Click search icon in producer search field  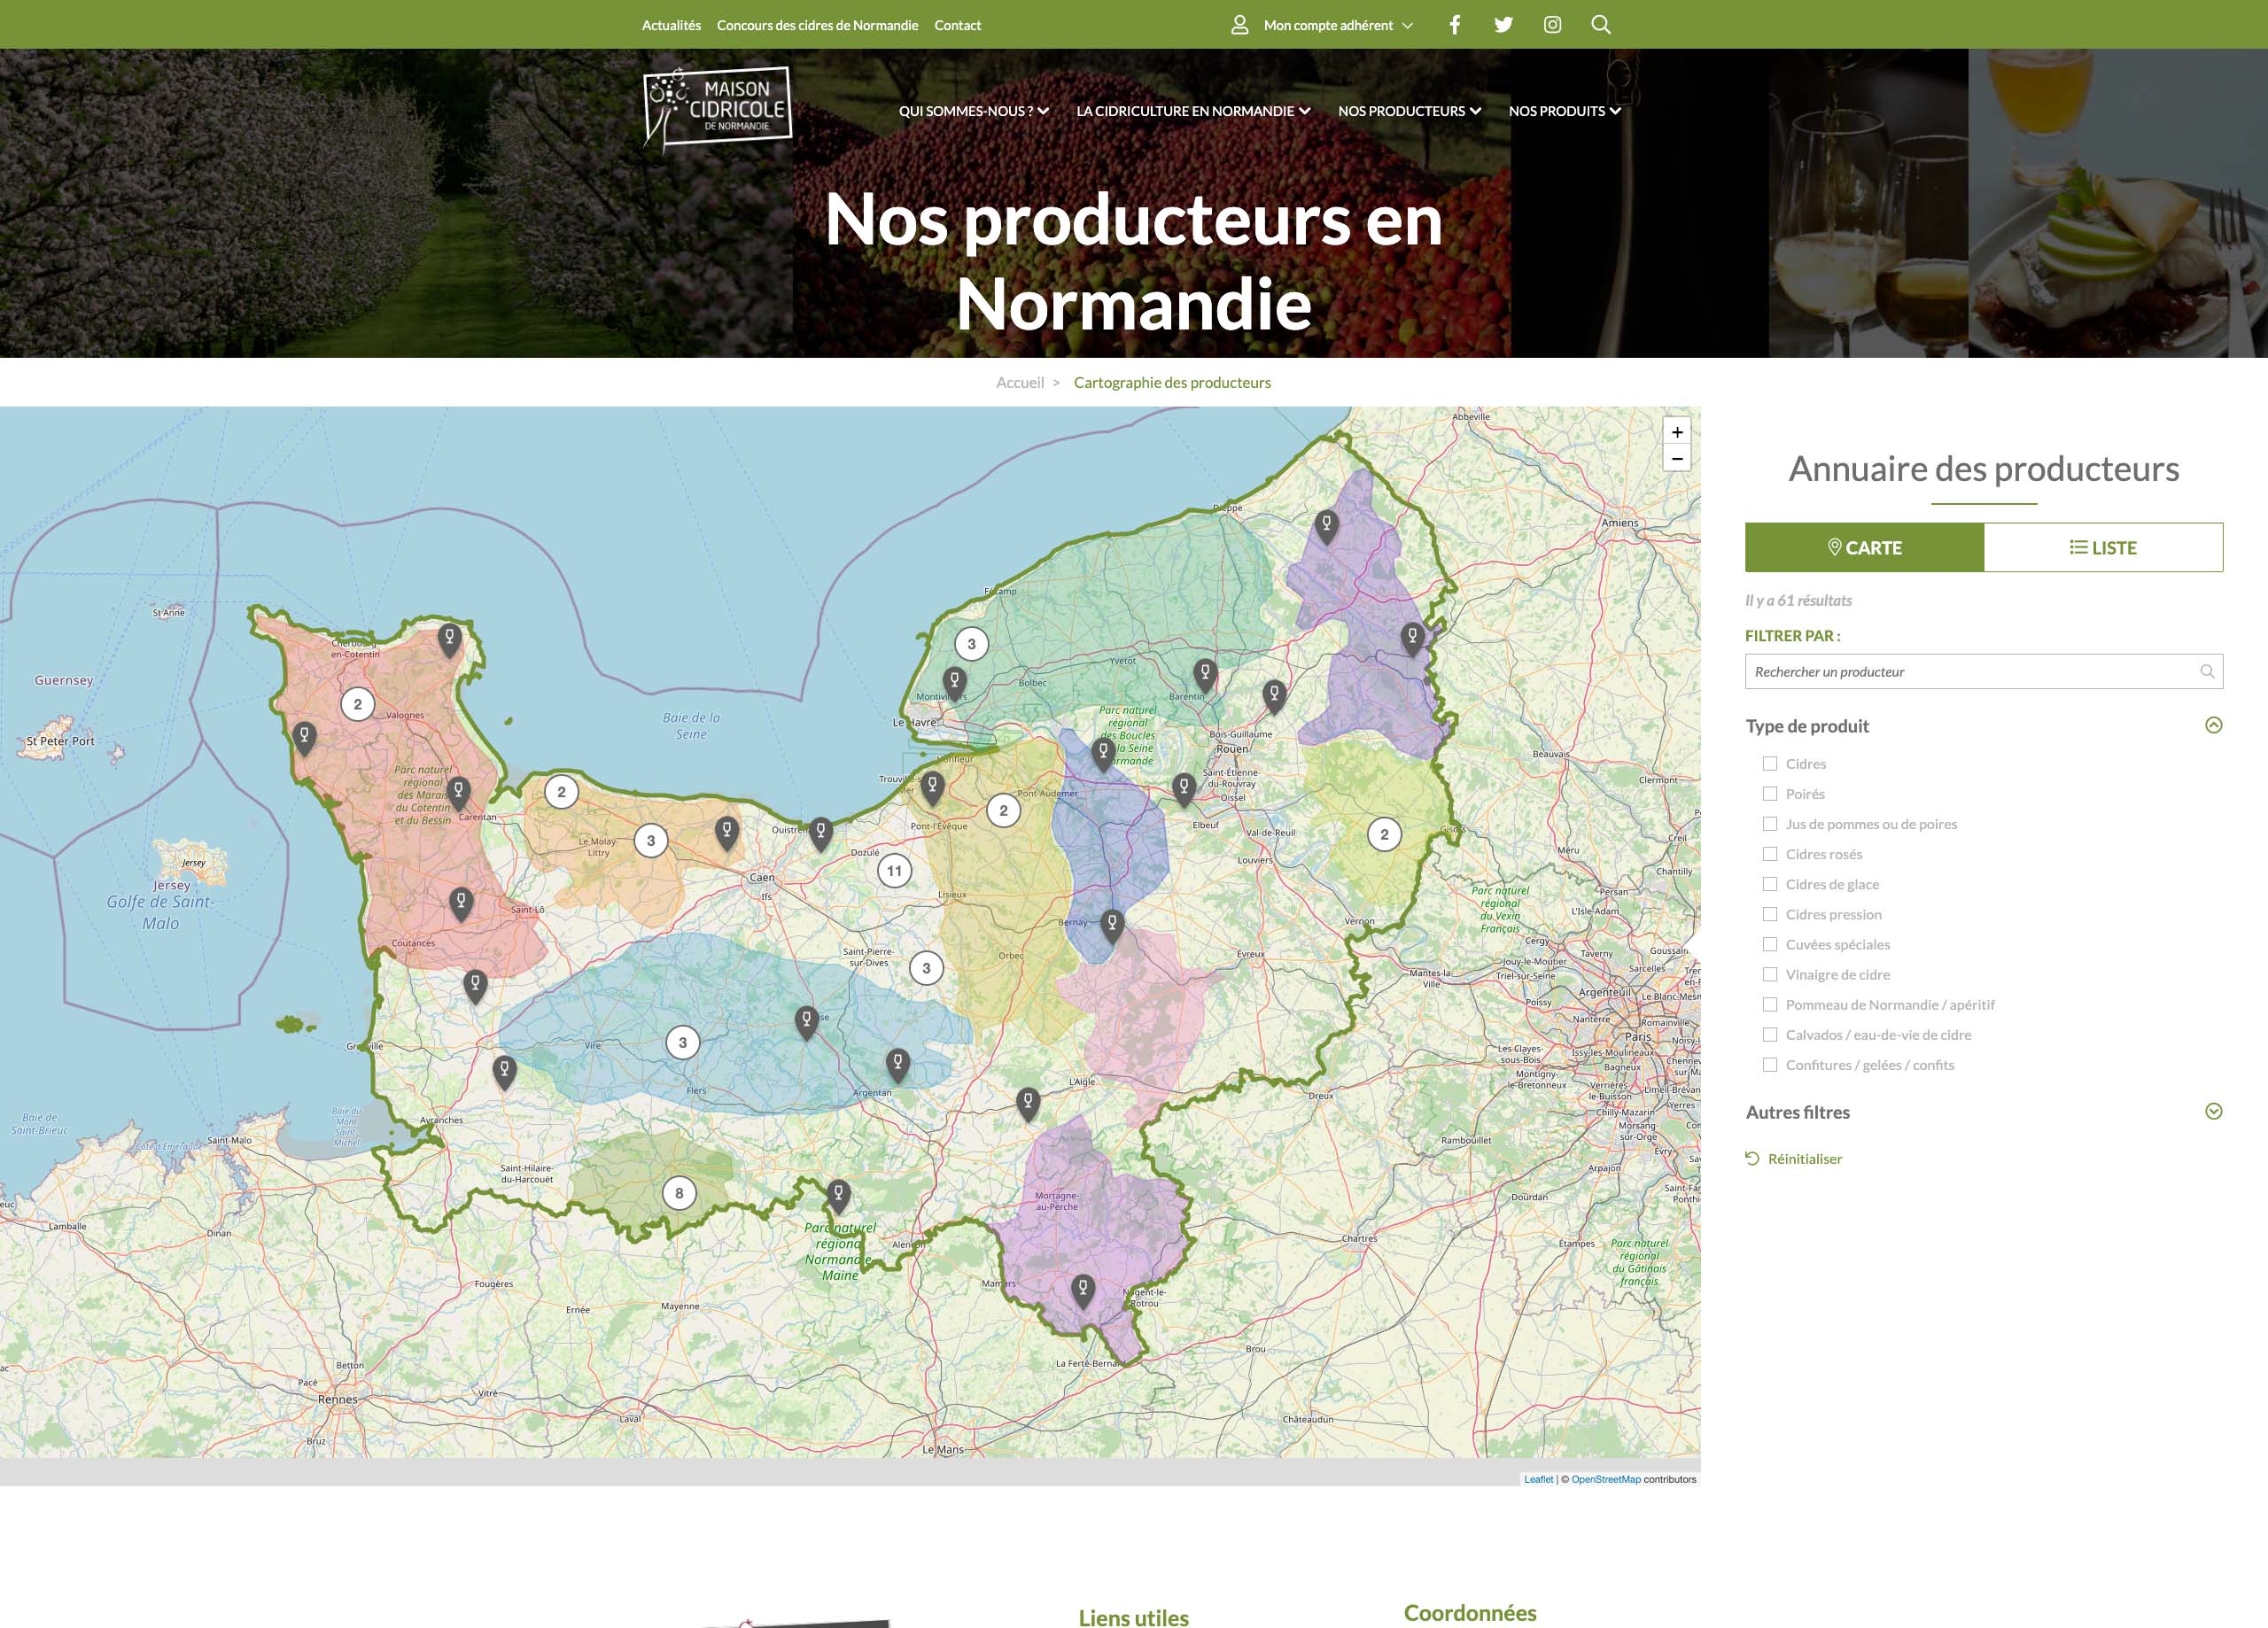pyautogui.click(x=2206, y=672)
